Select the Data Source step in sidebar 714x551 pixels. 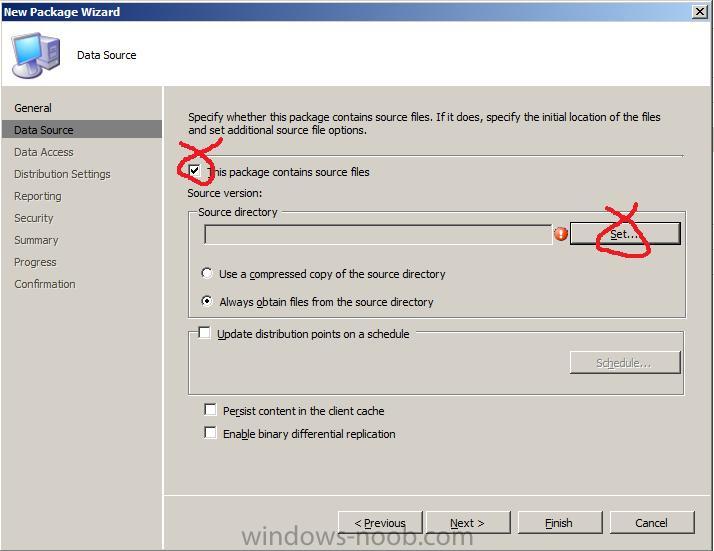tap(82, 129)
